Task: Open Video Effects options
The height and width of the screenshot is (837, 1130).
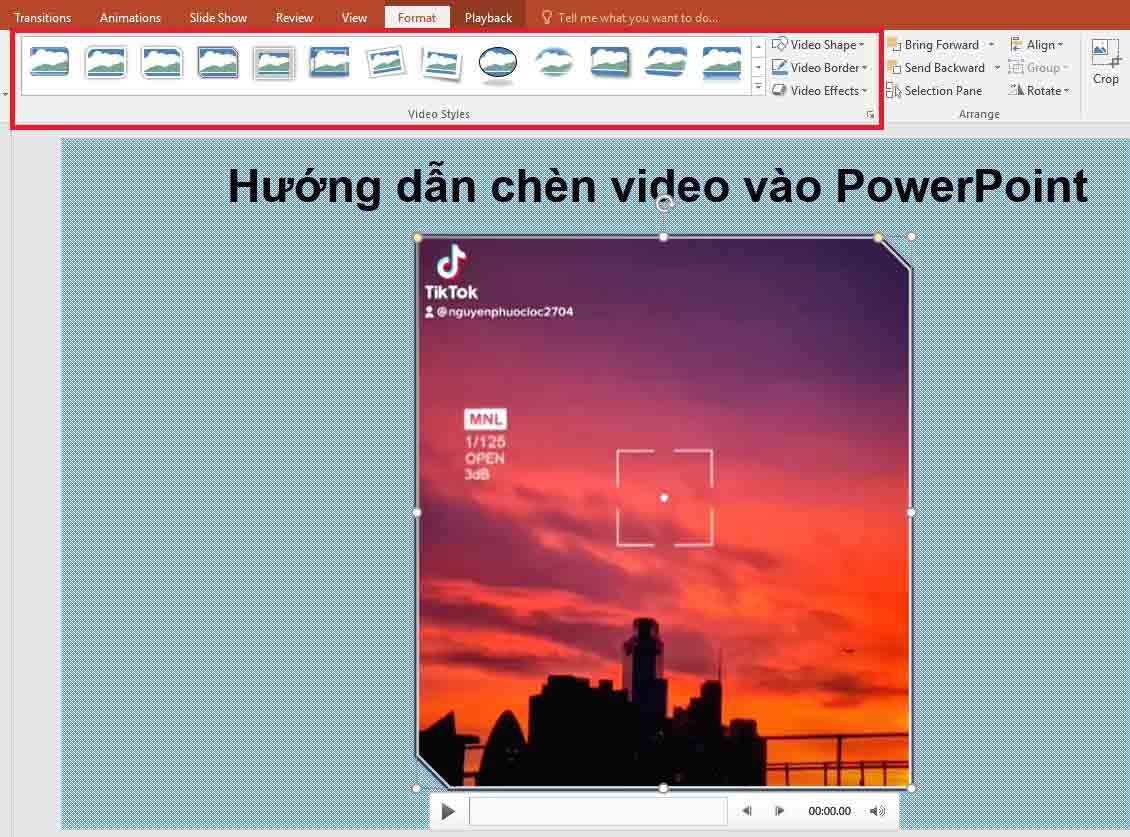Action: tap(818, 90)
